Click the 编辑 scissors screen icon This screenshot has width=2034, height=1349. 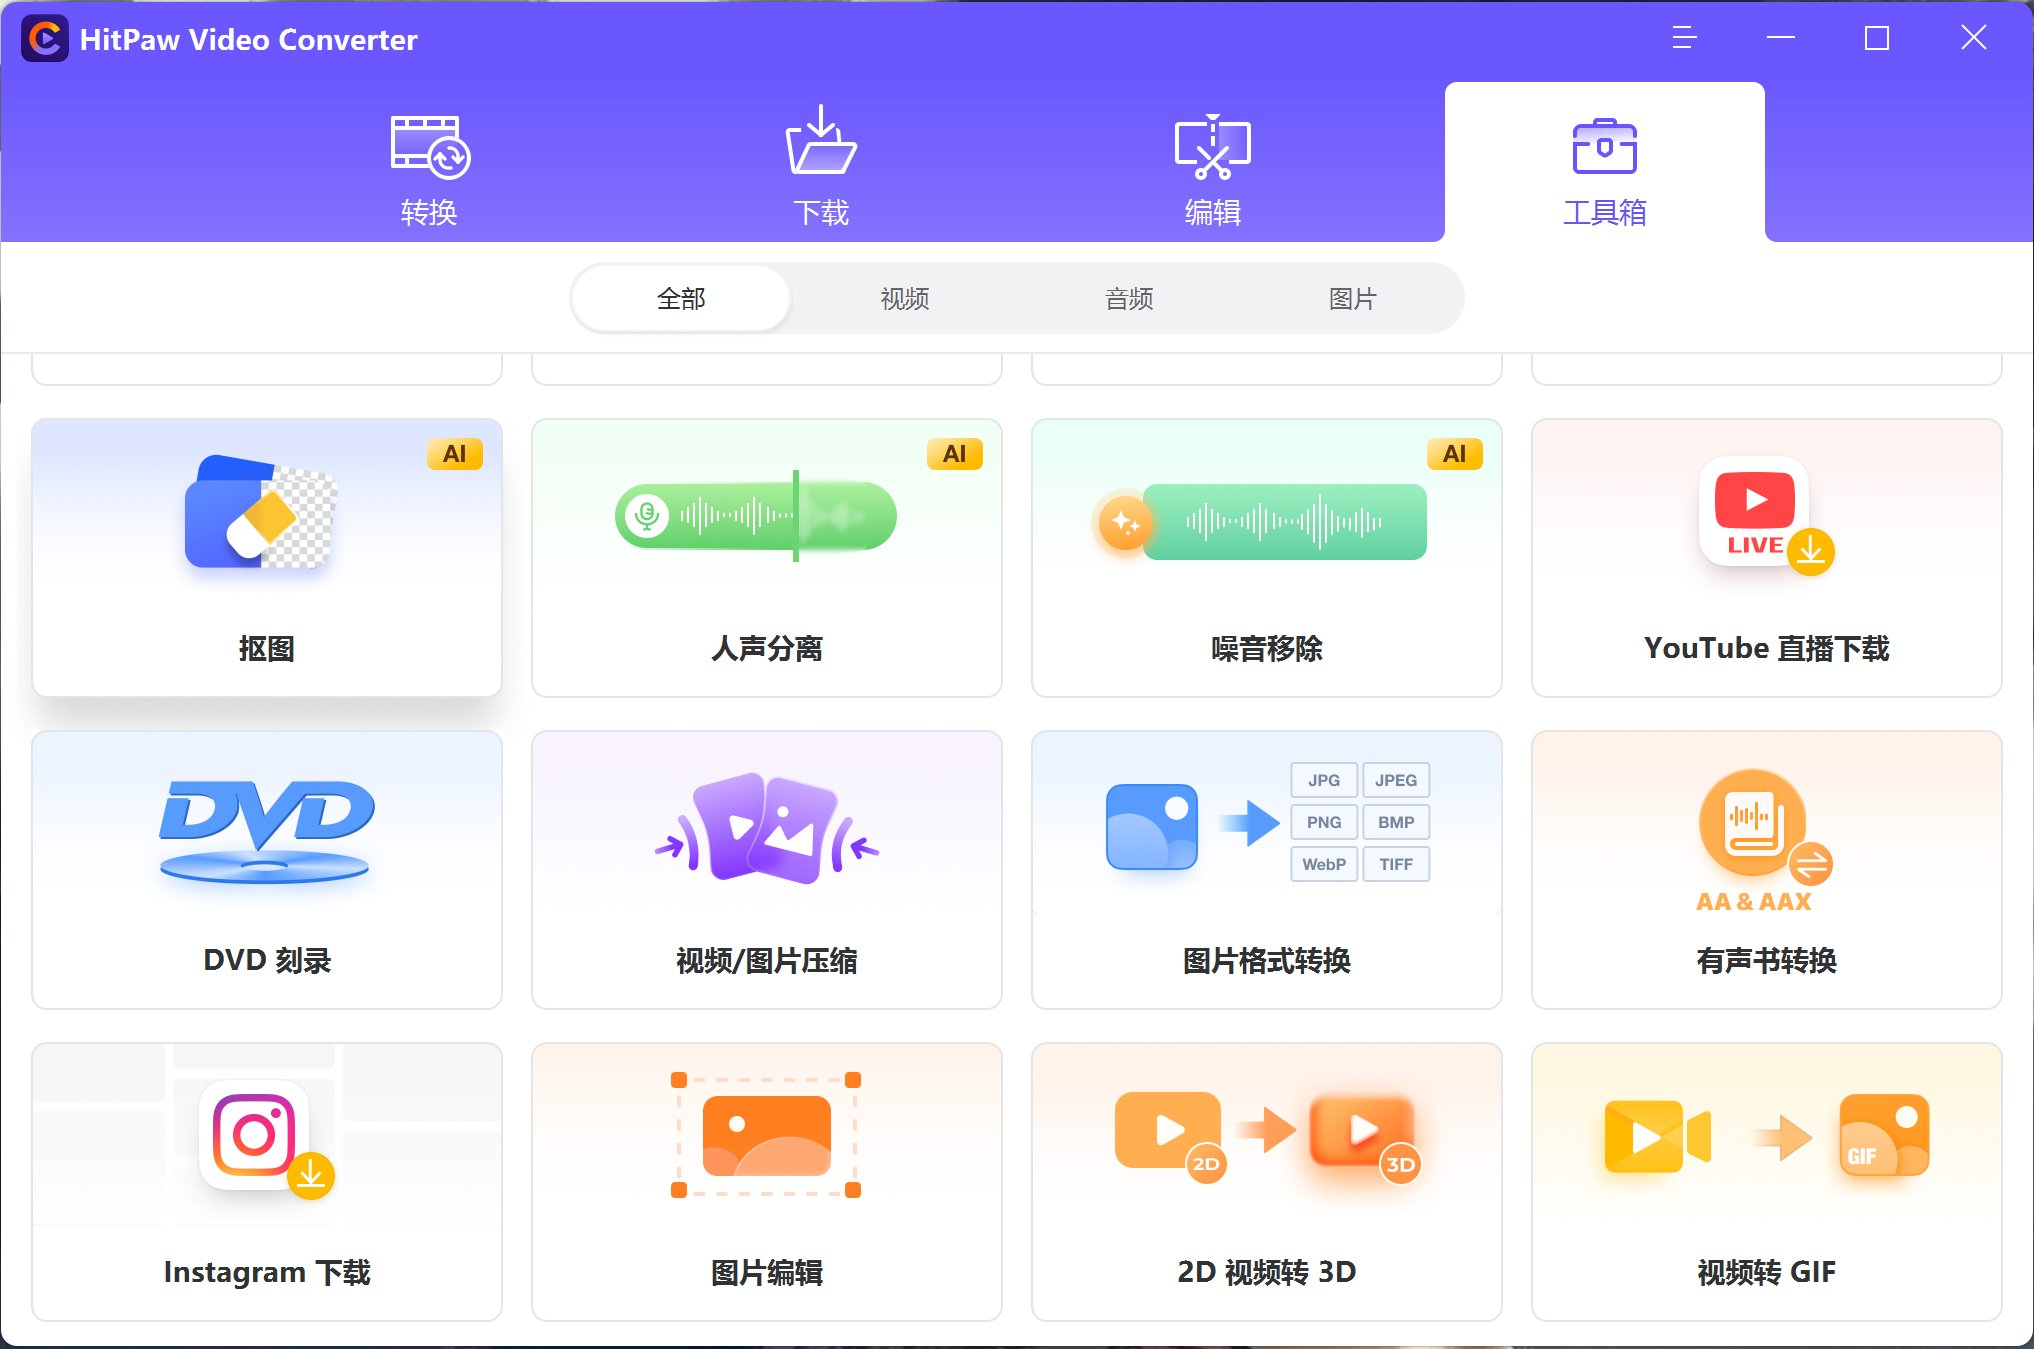point(1213,146)
